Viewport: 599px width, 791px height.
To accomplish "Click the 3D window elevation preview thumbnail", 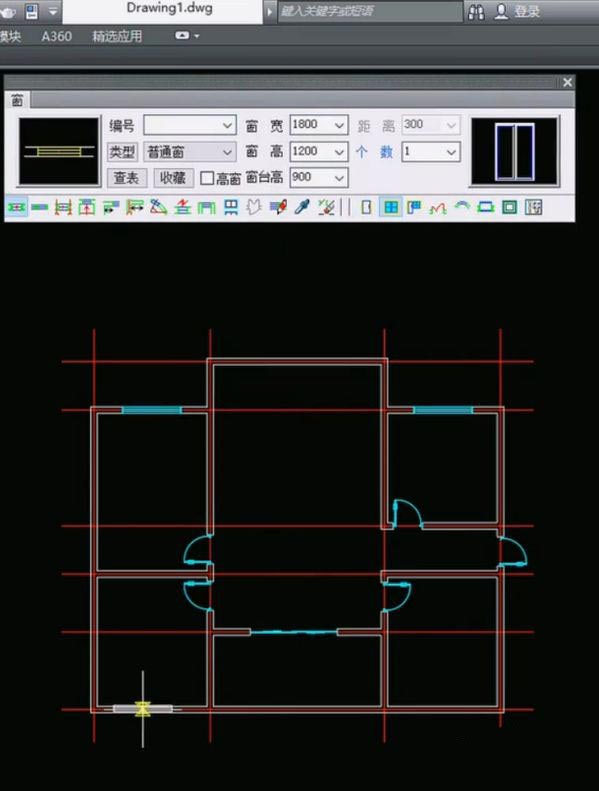I will (x=514, y=151).
